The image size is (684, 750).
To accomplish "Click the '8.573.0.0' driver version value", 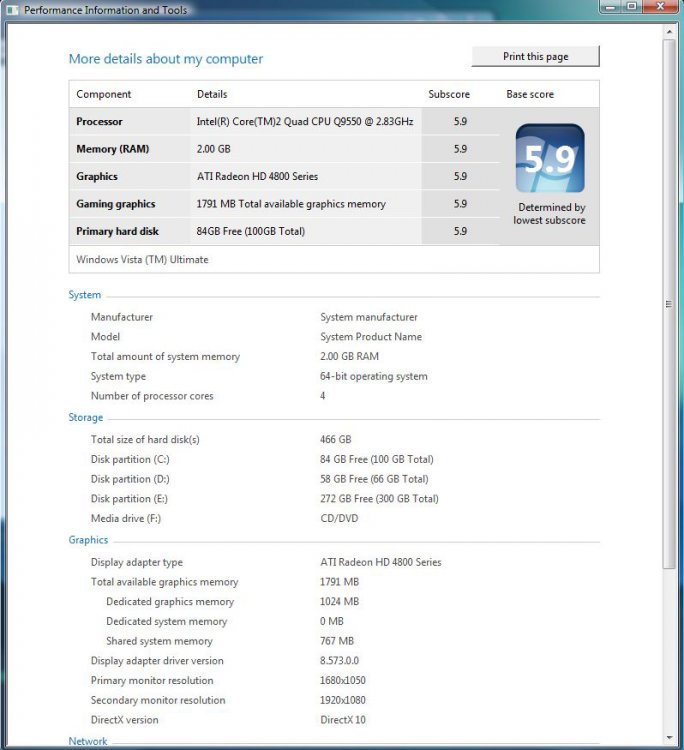I will [x=339, y=661].
